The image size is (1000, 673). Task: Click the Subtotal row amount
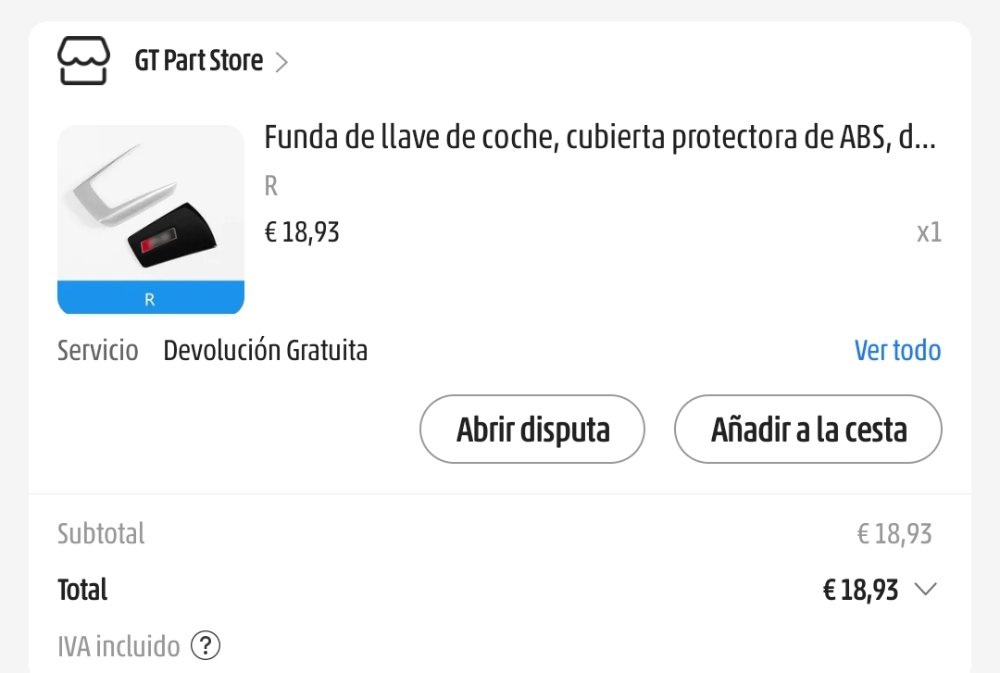(894, 534)
